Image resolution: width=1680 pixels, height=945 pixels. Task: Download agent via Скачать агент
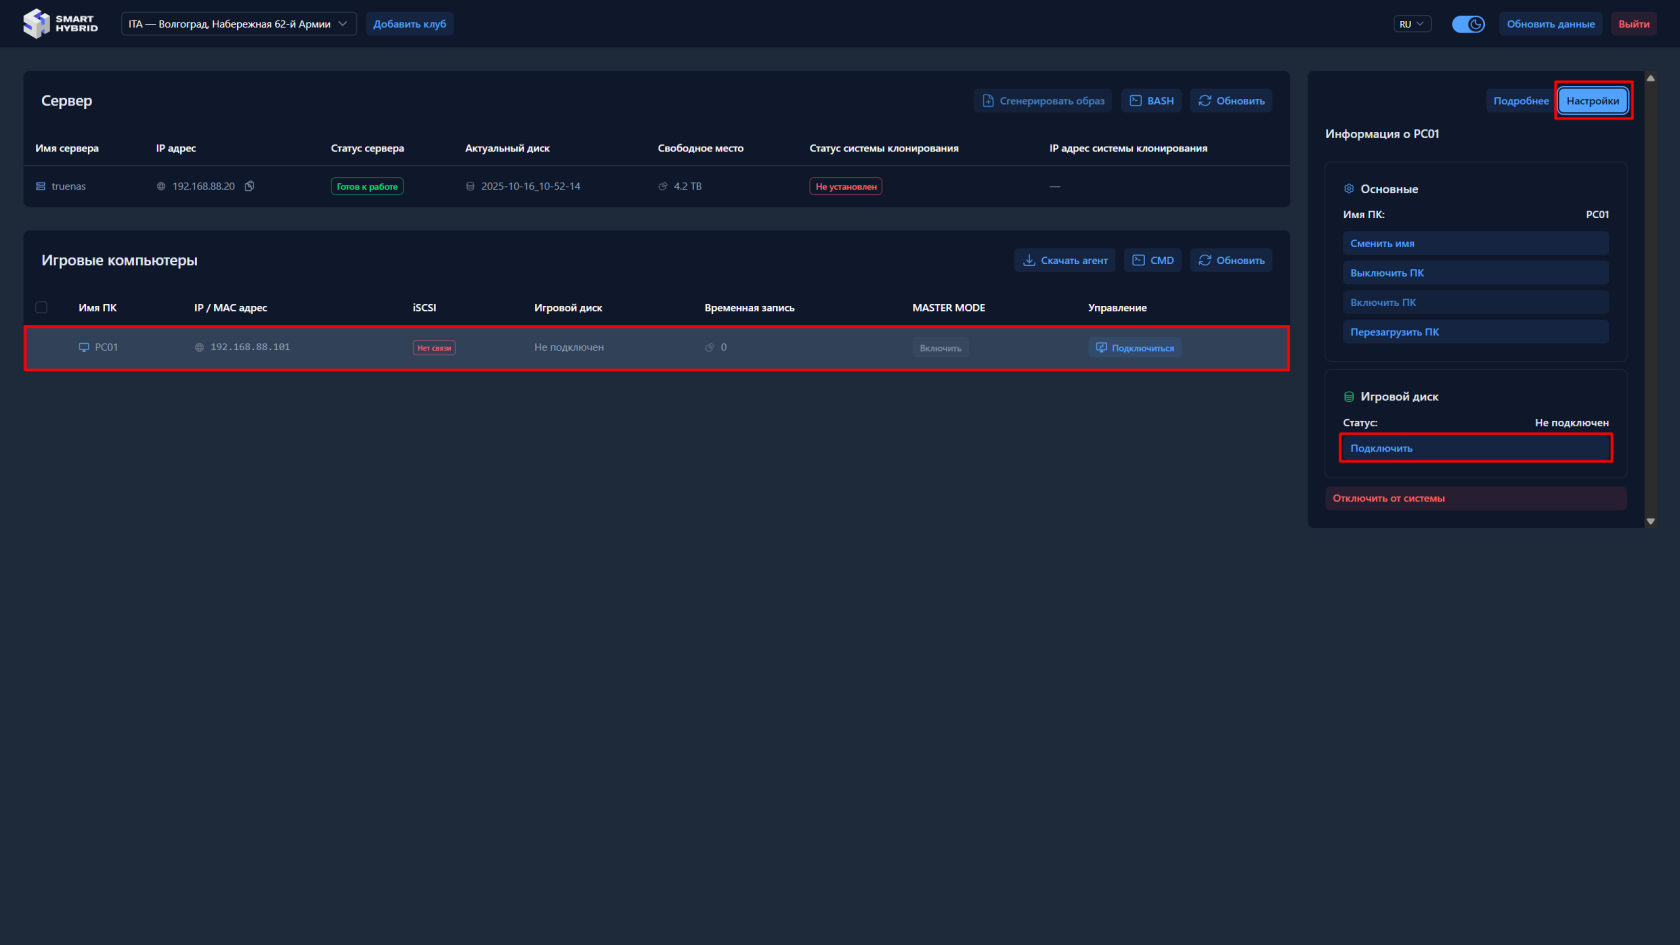(x=1064, y=261)
